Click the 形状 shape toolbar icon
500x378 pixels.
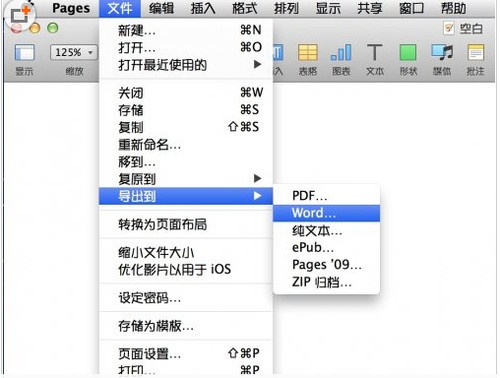point(408,53)
